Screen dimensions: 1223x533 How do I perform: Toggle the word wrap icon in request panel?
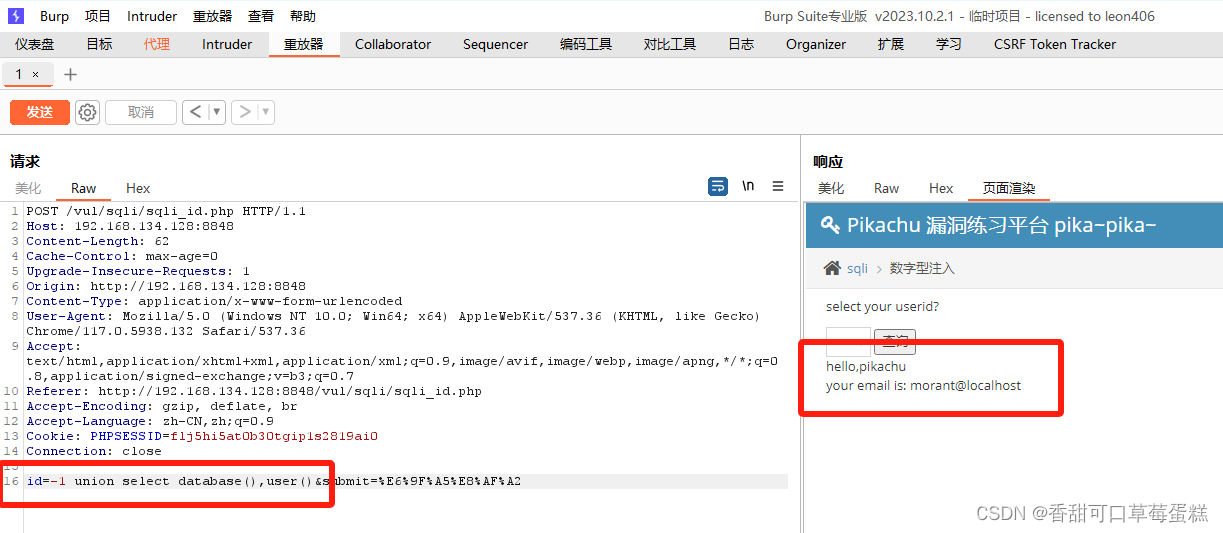[x=717, y=186]
